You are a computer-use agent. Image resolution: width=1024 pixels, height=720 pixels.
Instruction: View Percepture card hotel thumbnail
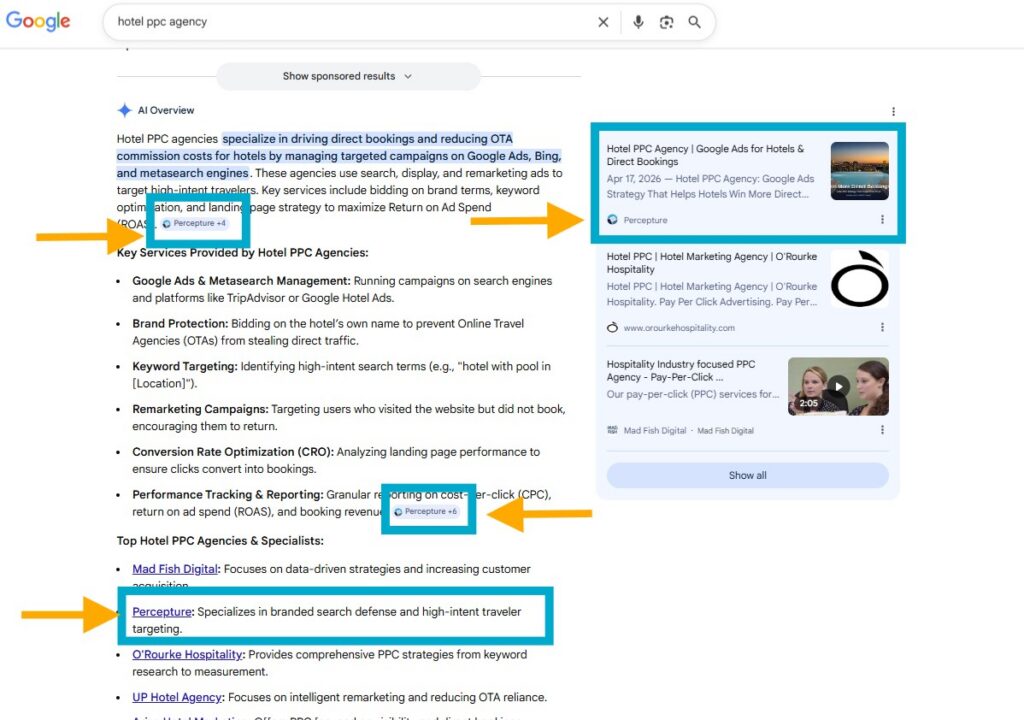pyautogui.click(x=859, y=171)
